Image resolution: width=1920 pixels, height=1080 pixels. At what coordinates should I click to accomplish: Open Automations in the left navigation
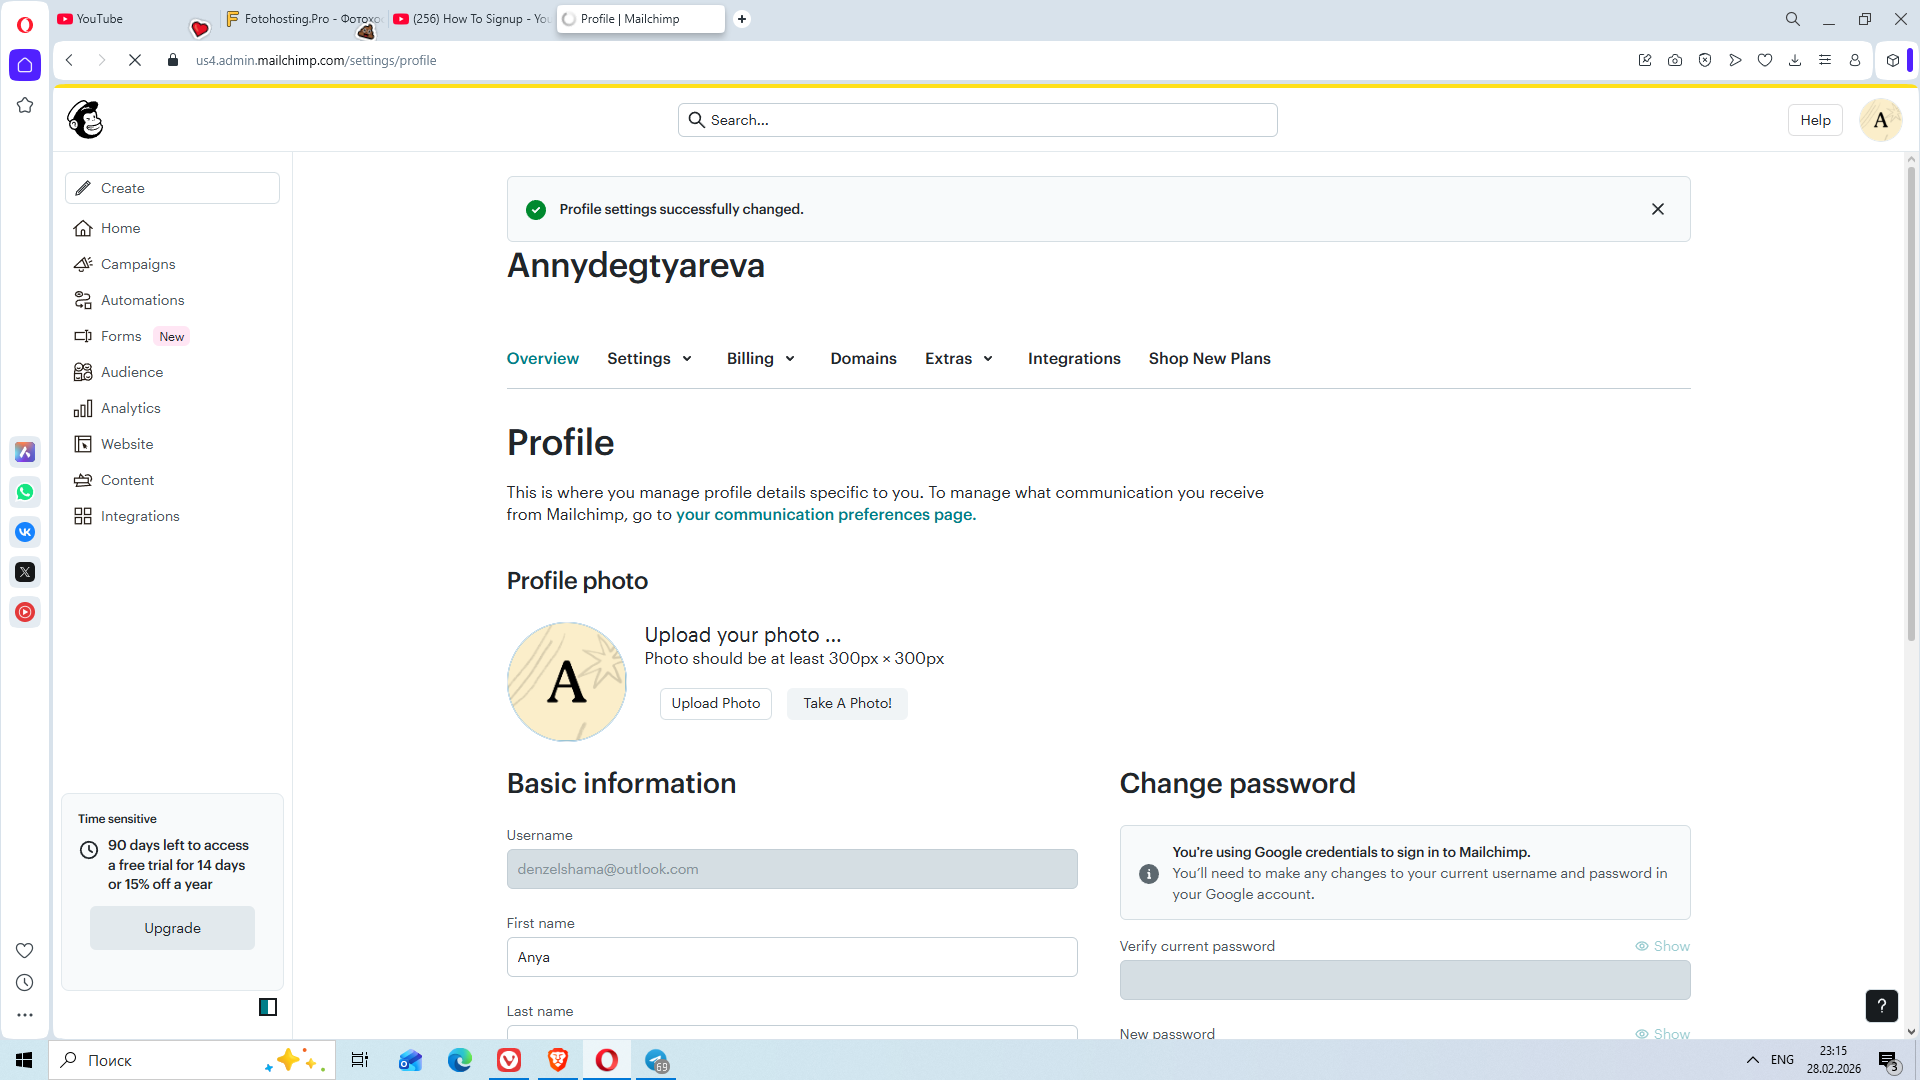click(x=142, y=300)
